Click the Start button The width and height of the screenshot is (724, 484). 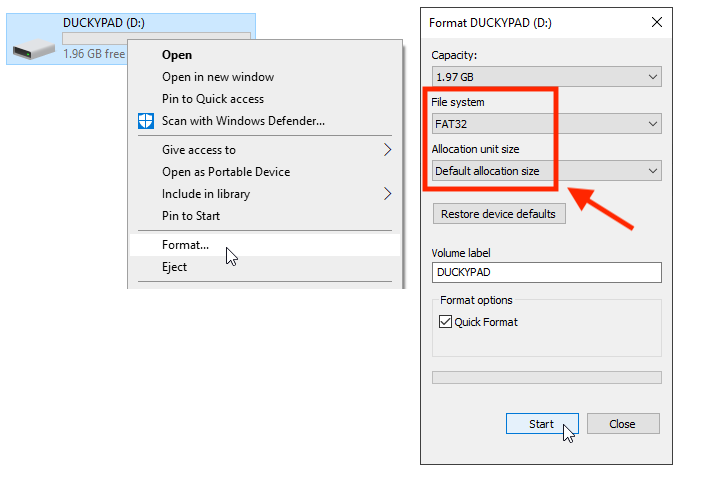[x=542, y=424]
